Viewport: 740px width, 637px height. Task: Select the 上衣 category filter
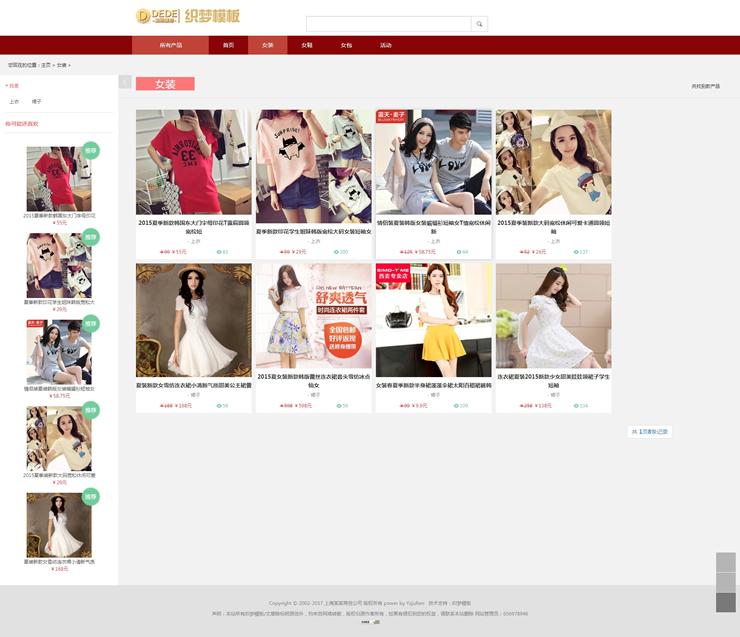point(14,101)
